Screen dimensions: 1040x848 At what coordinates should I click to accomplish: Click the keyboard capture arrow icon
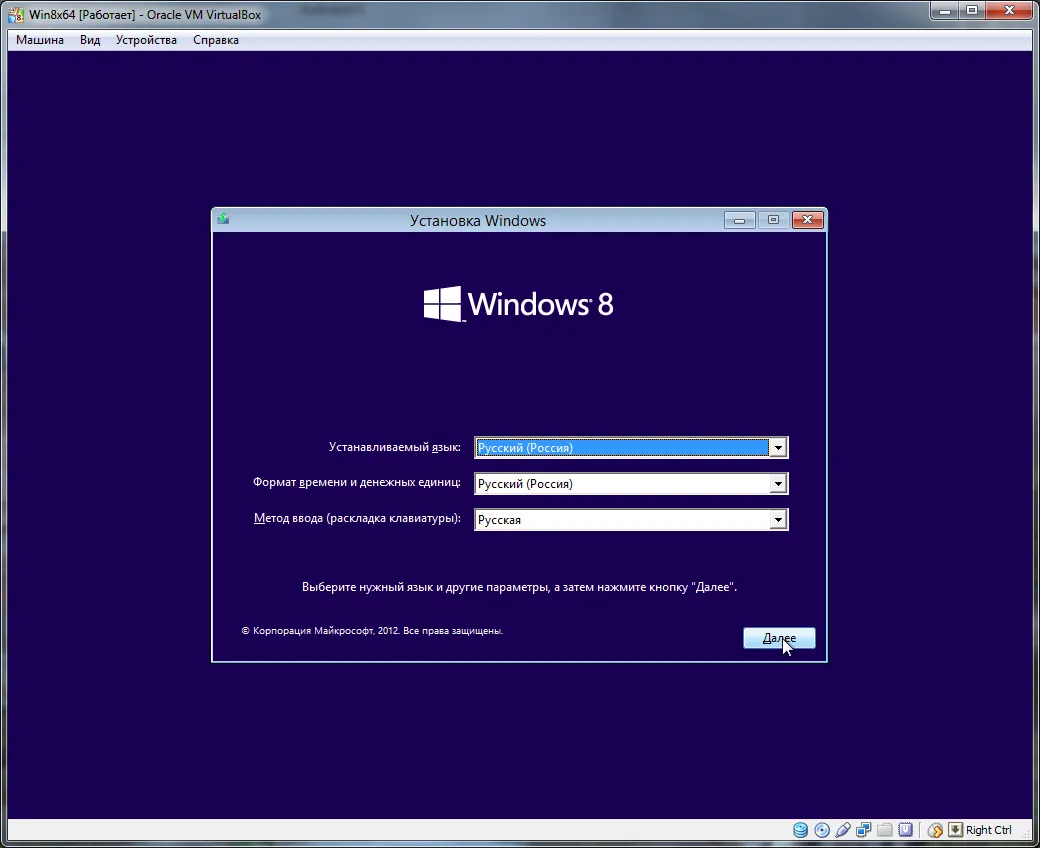pos(955,829)
